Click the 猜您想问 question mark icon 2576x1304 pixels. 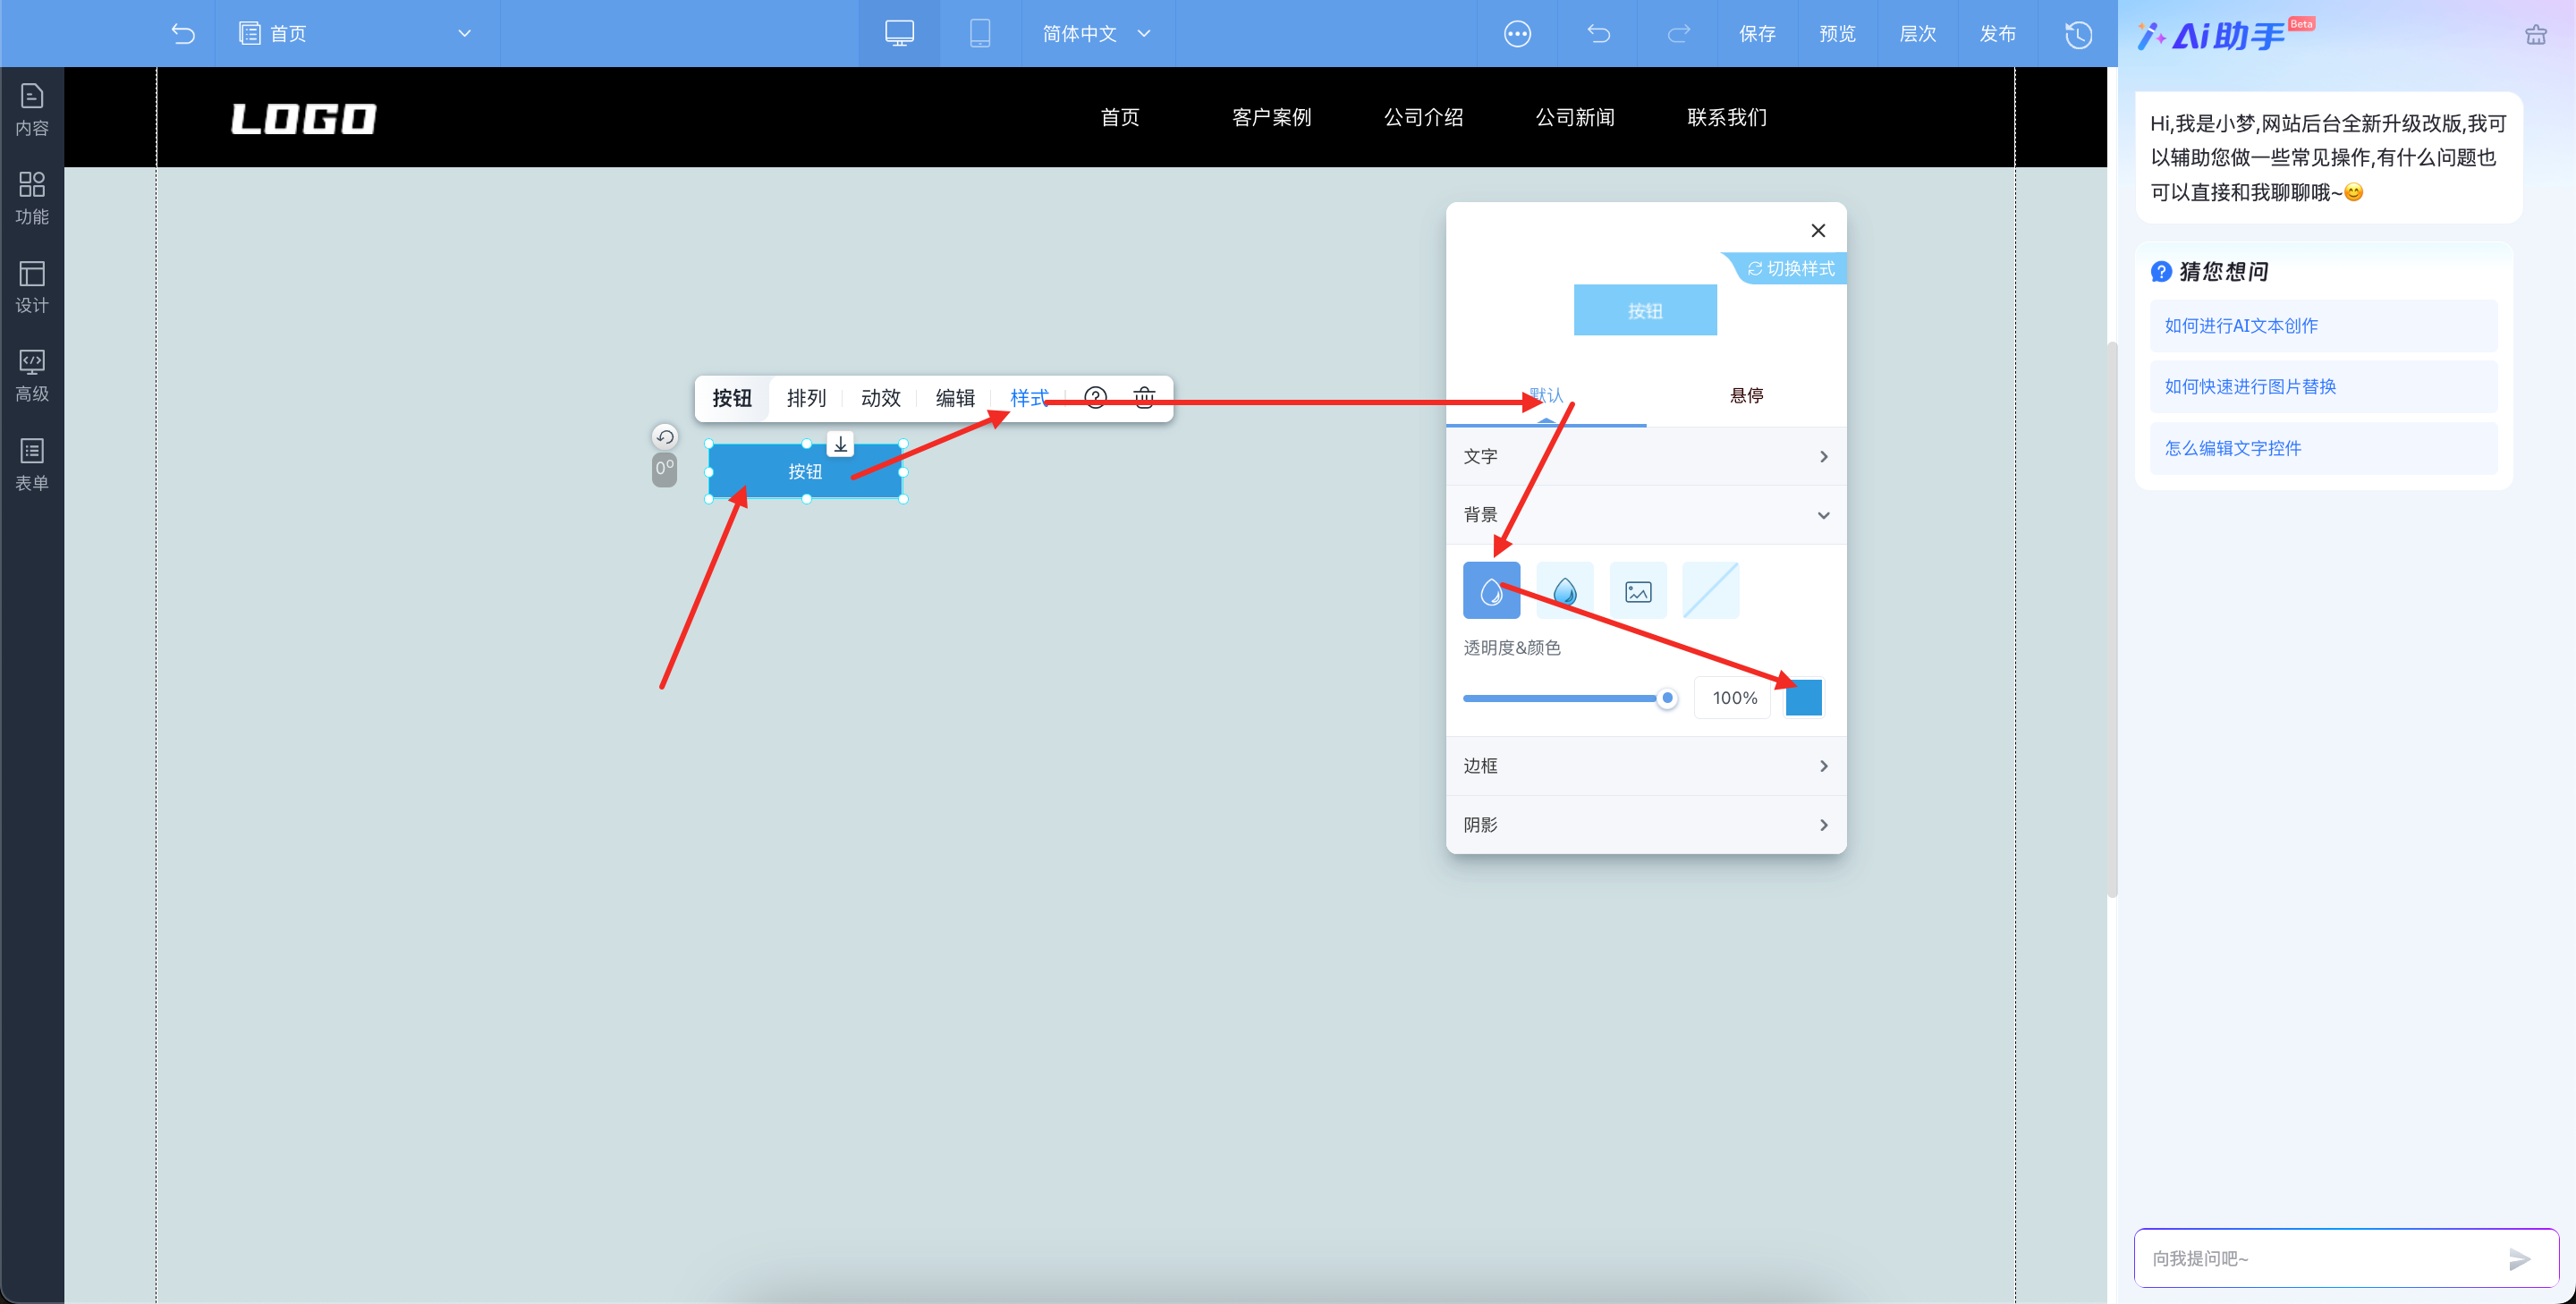(x=2161, y=271)
